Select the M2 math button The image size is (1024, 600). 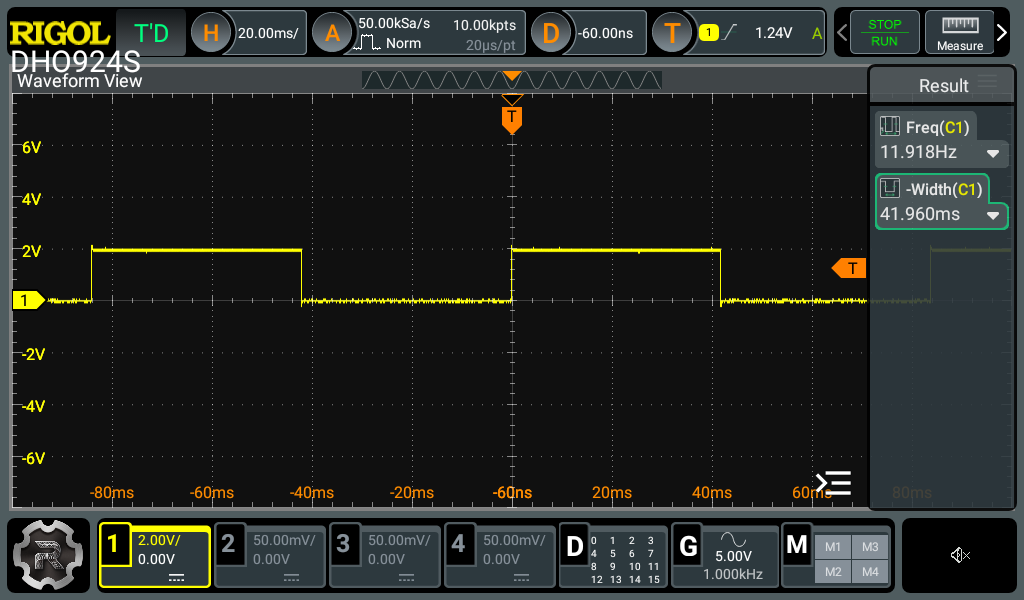coord(833,572)
